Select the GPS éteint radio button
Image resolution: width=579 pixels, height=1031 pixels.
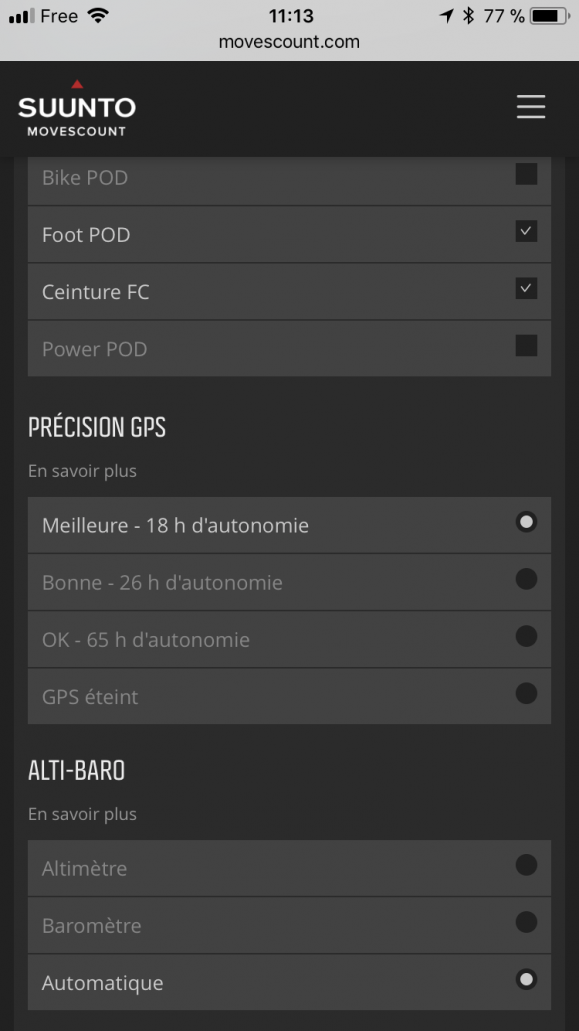(526, 693)
